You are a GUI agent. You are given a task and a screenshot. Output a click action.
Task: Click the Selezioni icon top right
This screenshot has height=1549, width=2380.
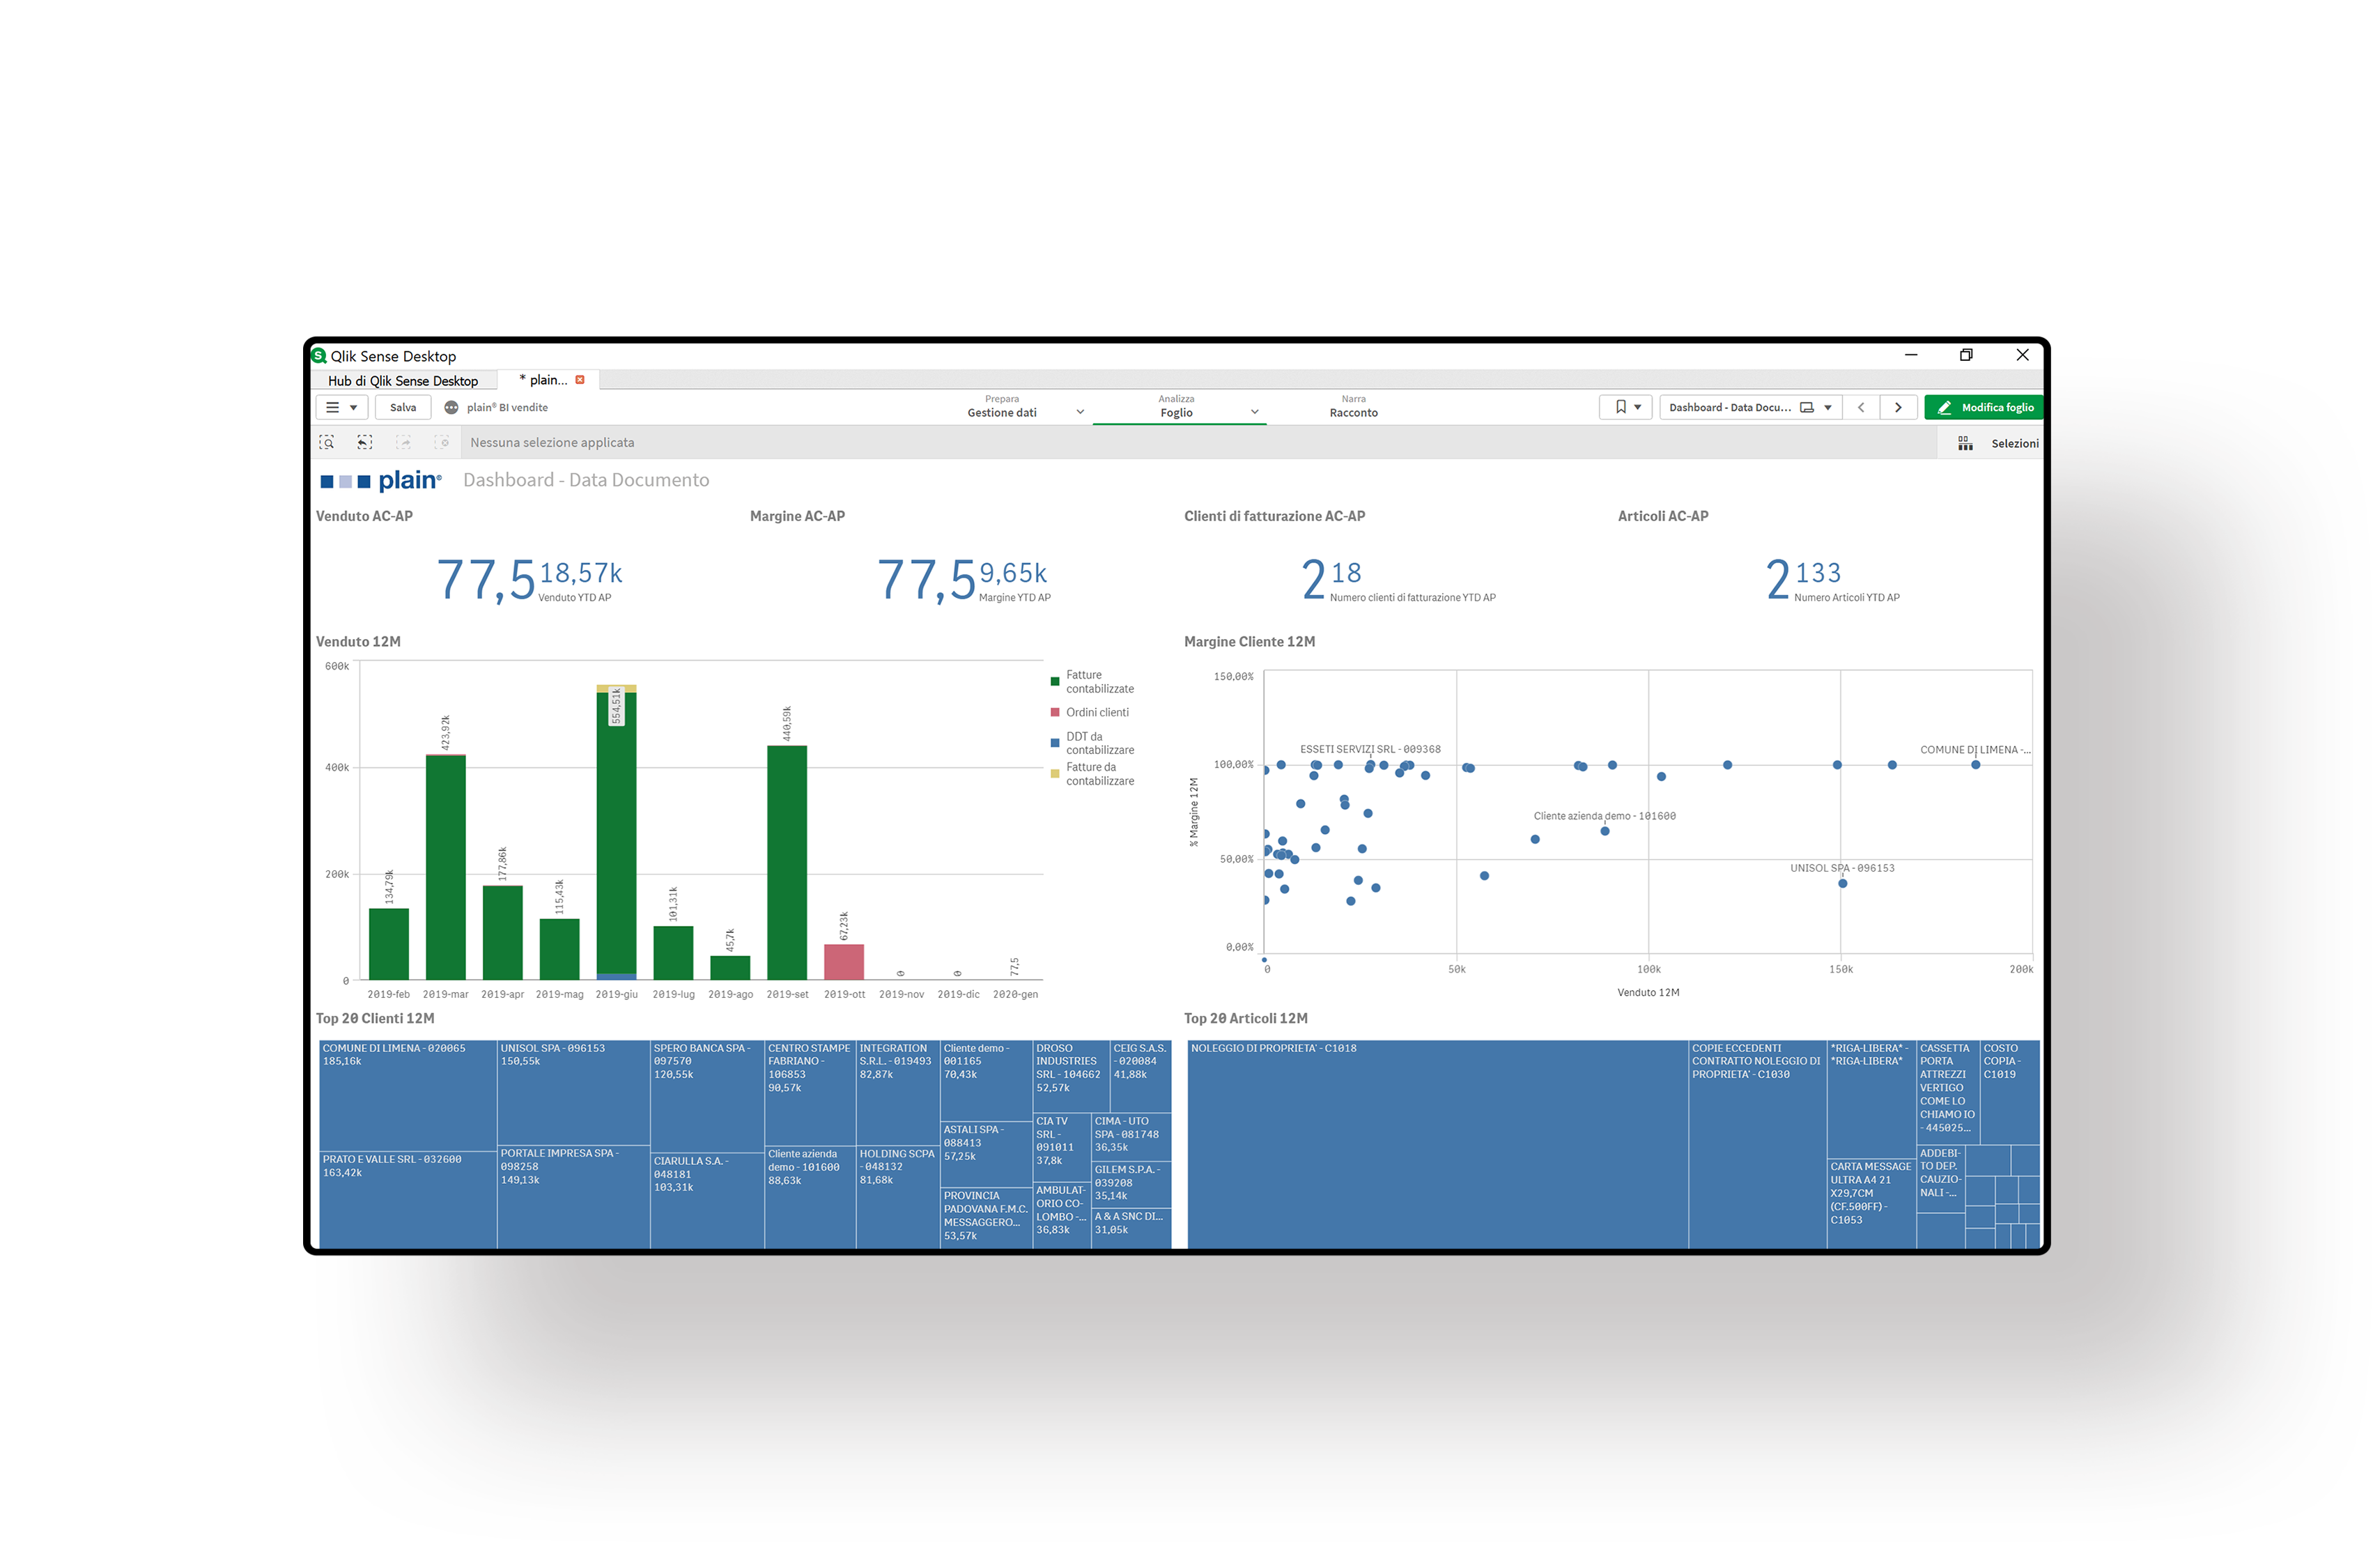pyautogui.click(x=1965, y=442)
